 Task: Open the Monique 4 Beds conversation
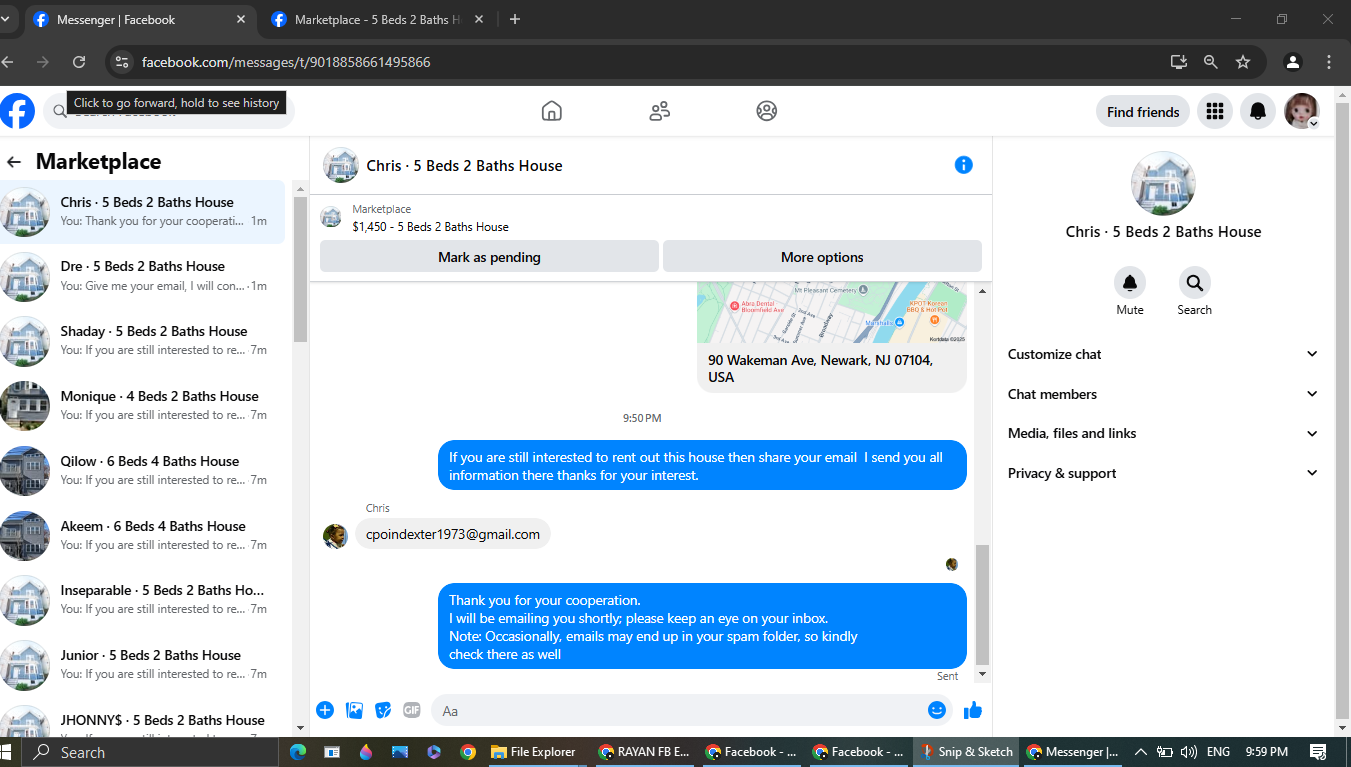pos(143,406)
